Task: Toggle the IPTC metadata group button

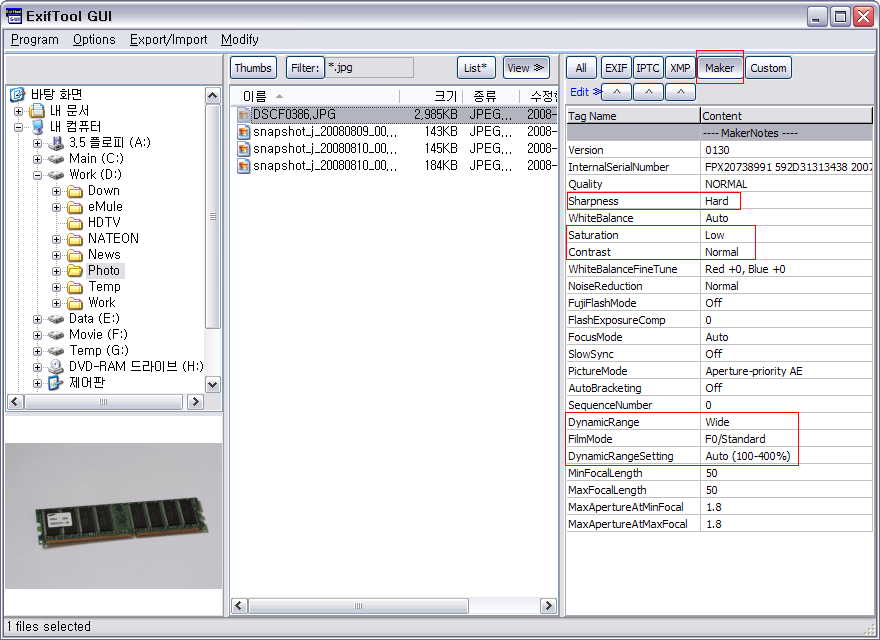Action: pyautogui.click(x=648, y=68)
